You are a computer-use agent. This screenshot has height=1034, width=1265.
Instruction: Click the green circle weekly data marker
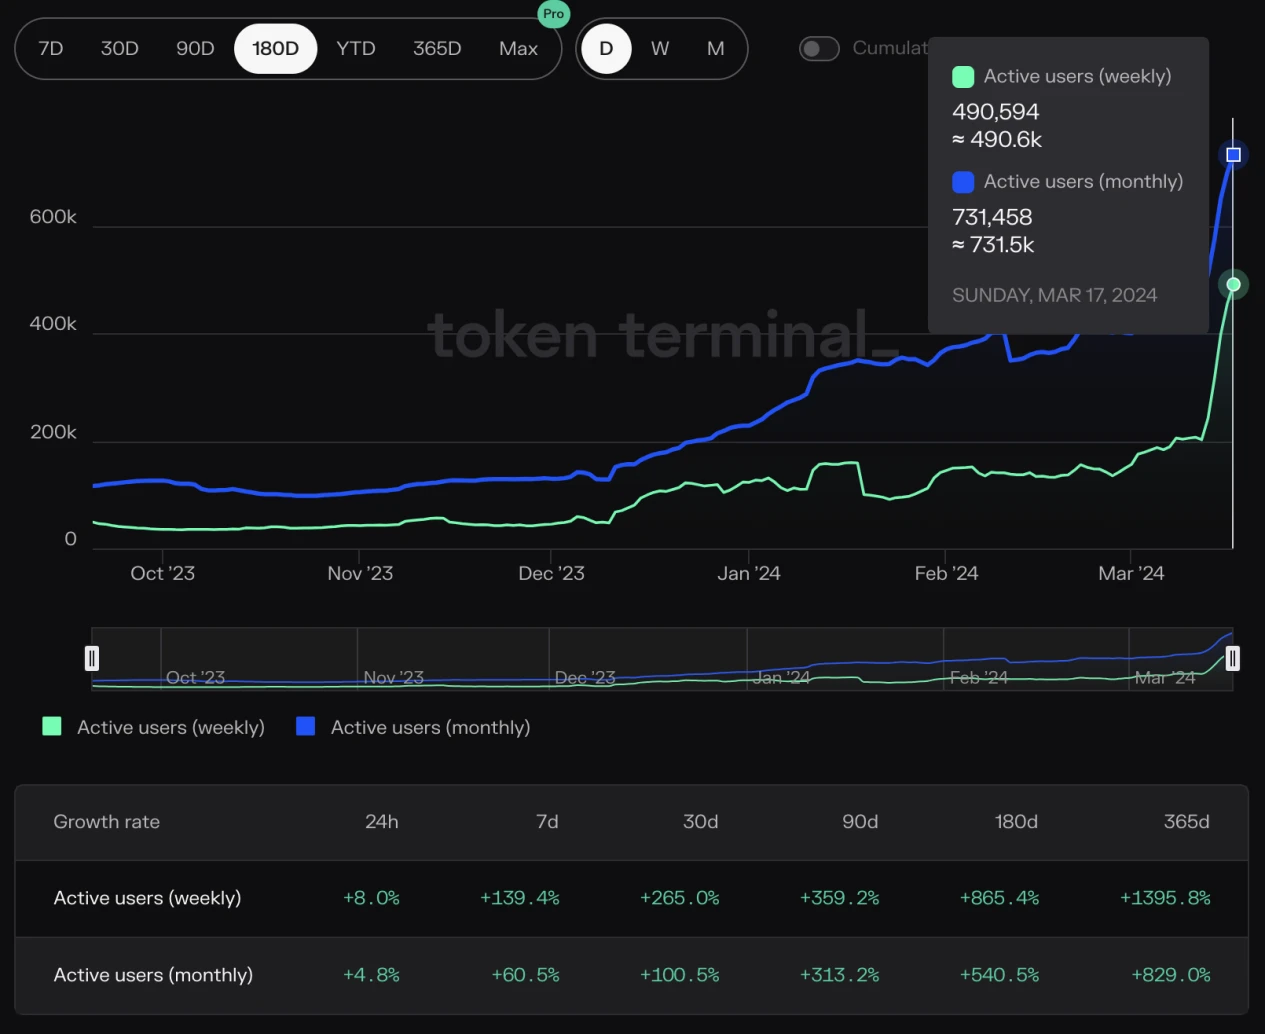(1233, 285)
